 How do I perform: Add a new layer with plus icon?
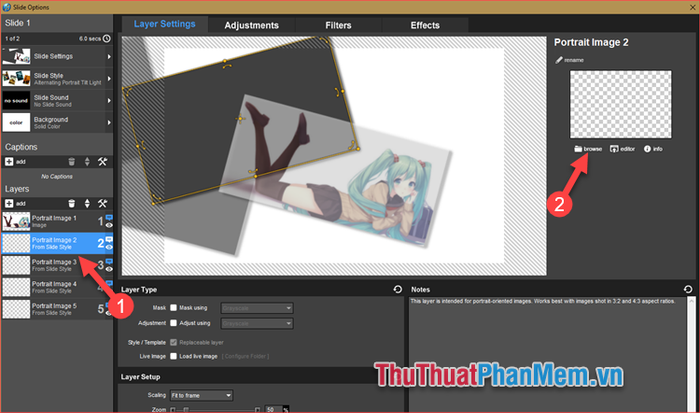click(x=9, y=204)
